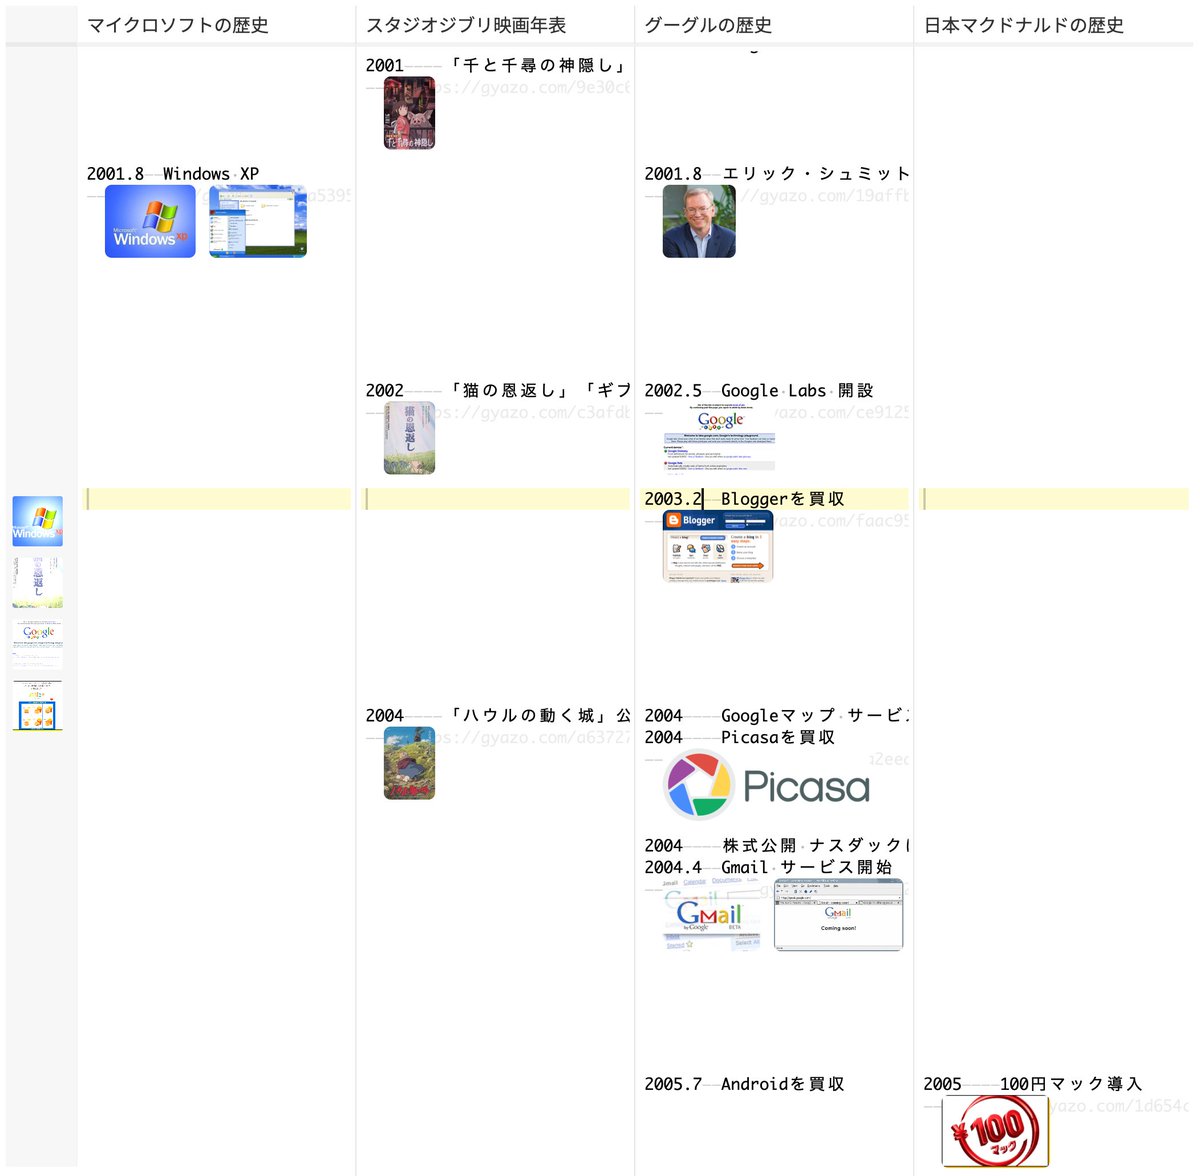Click the highlighted empty line in マイクロソフト column
1200x1176 pixels.
[x=217, y=498]
